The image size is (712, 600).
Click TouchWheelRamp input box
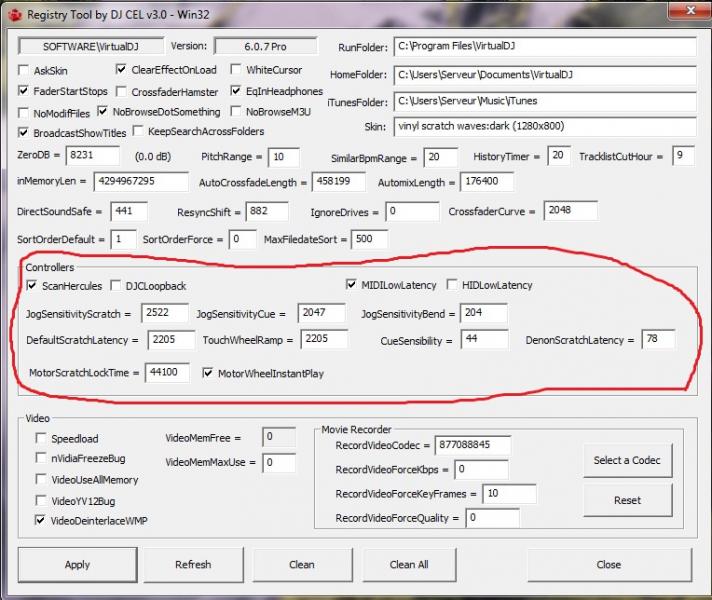324,339
